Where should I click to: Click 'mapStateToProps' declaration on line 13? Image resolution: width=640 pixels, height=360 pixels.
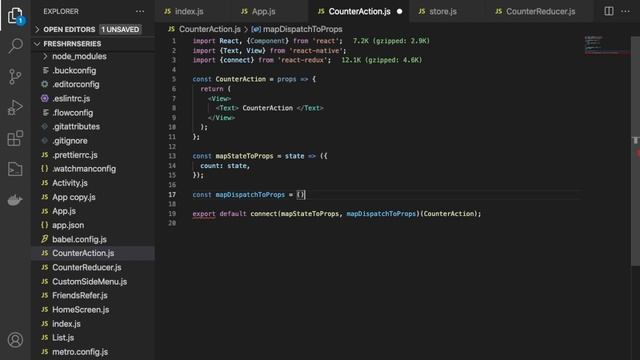[x=244, y=156]
